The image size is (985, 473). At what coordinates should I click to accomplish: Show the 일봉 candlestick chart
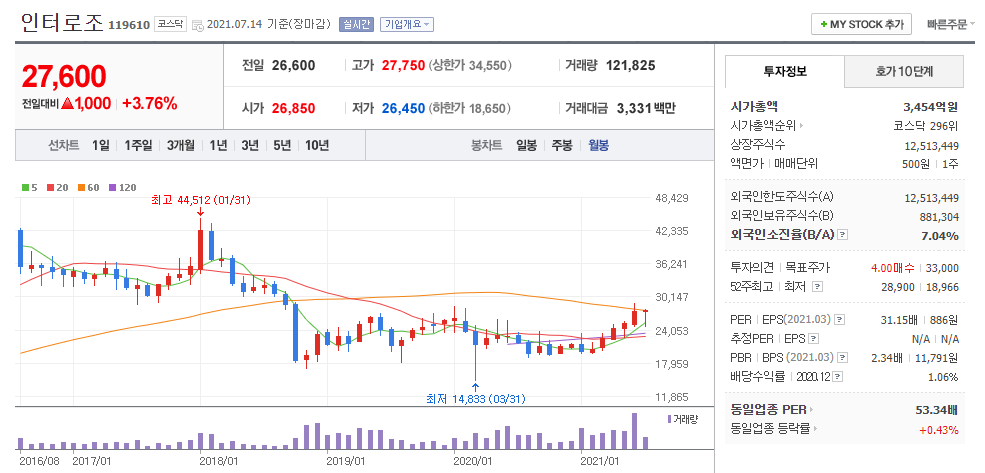click(526, 146)
